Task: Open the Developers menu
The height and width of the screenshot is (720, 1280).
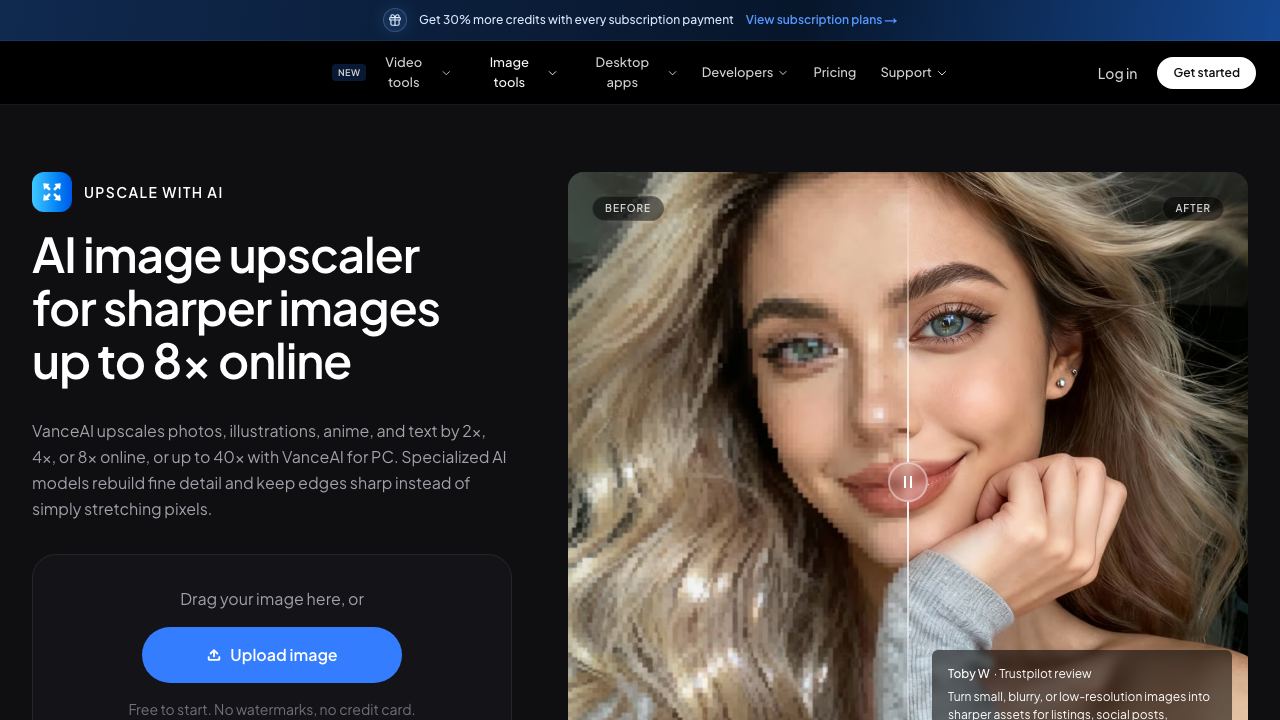Action: (x=737, y=72)
